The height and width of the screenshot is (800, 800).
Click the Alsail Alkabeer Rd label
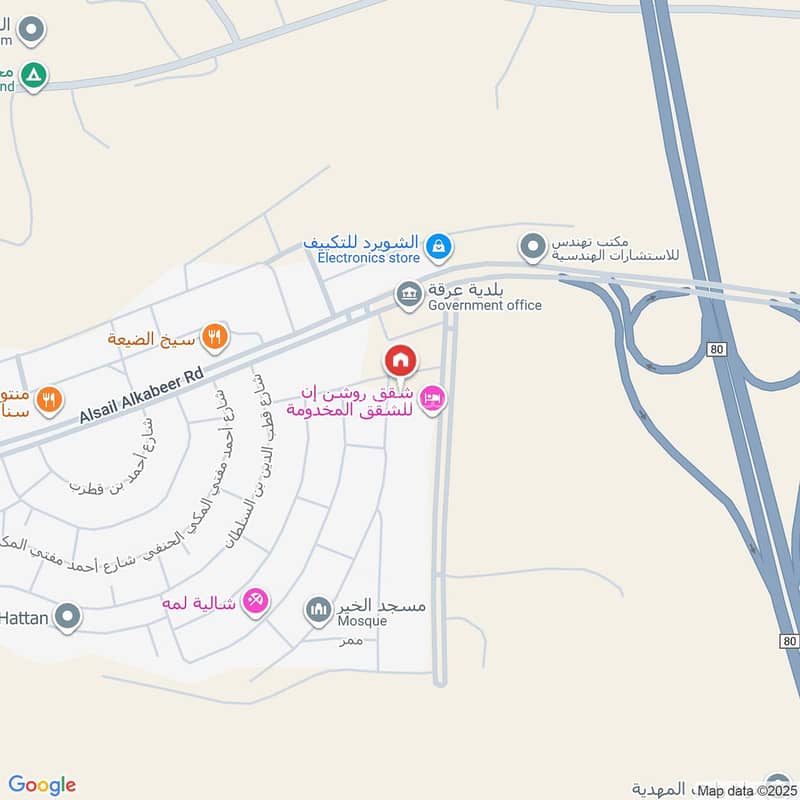coord(142,395)
